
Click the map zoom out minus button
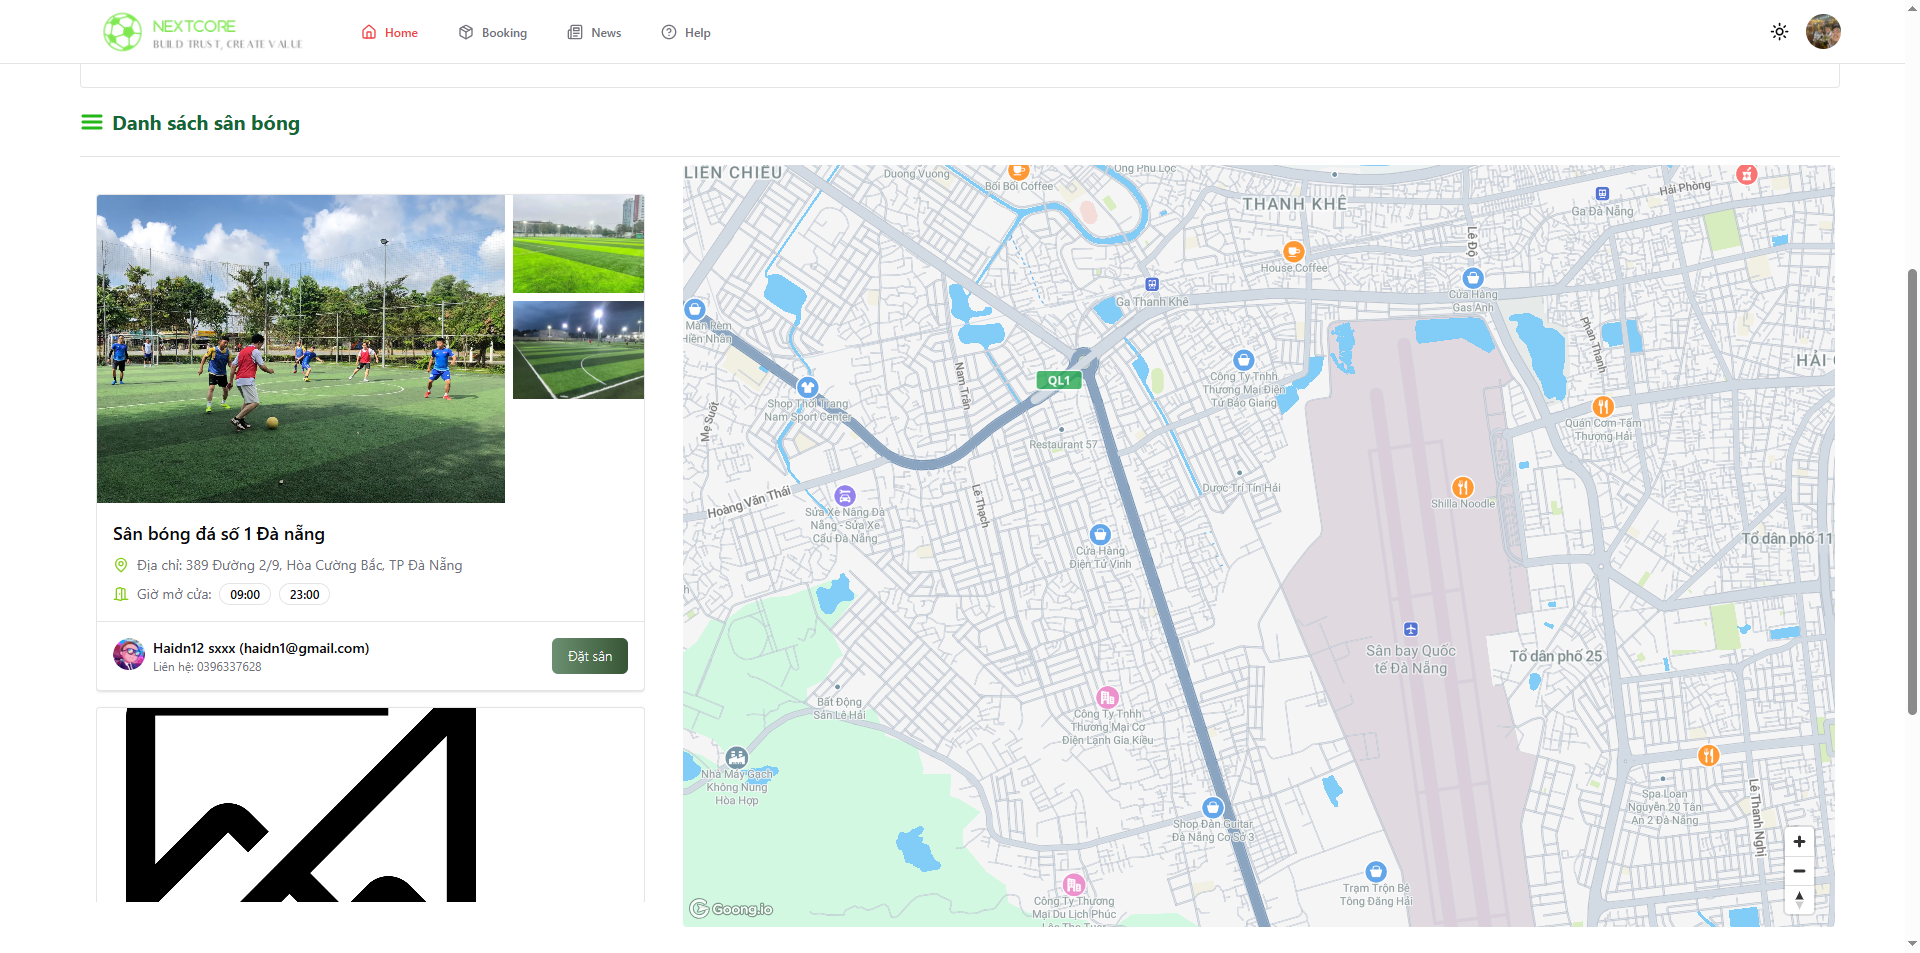point(1798,871)
